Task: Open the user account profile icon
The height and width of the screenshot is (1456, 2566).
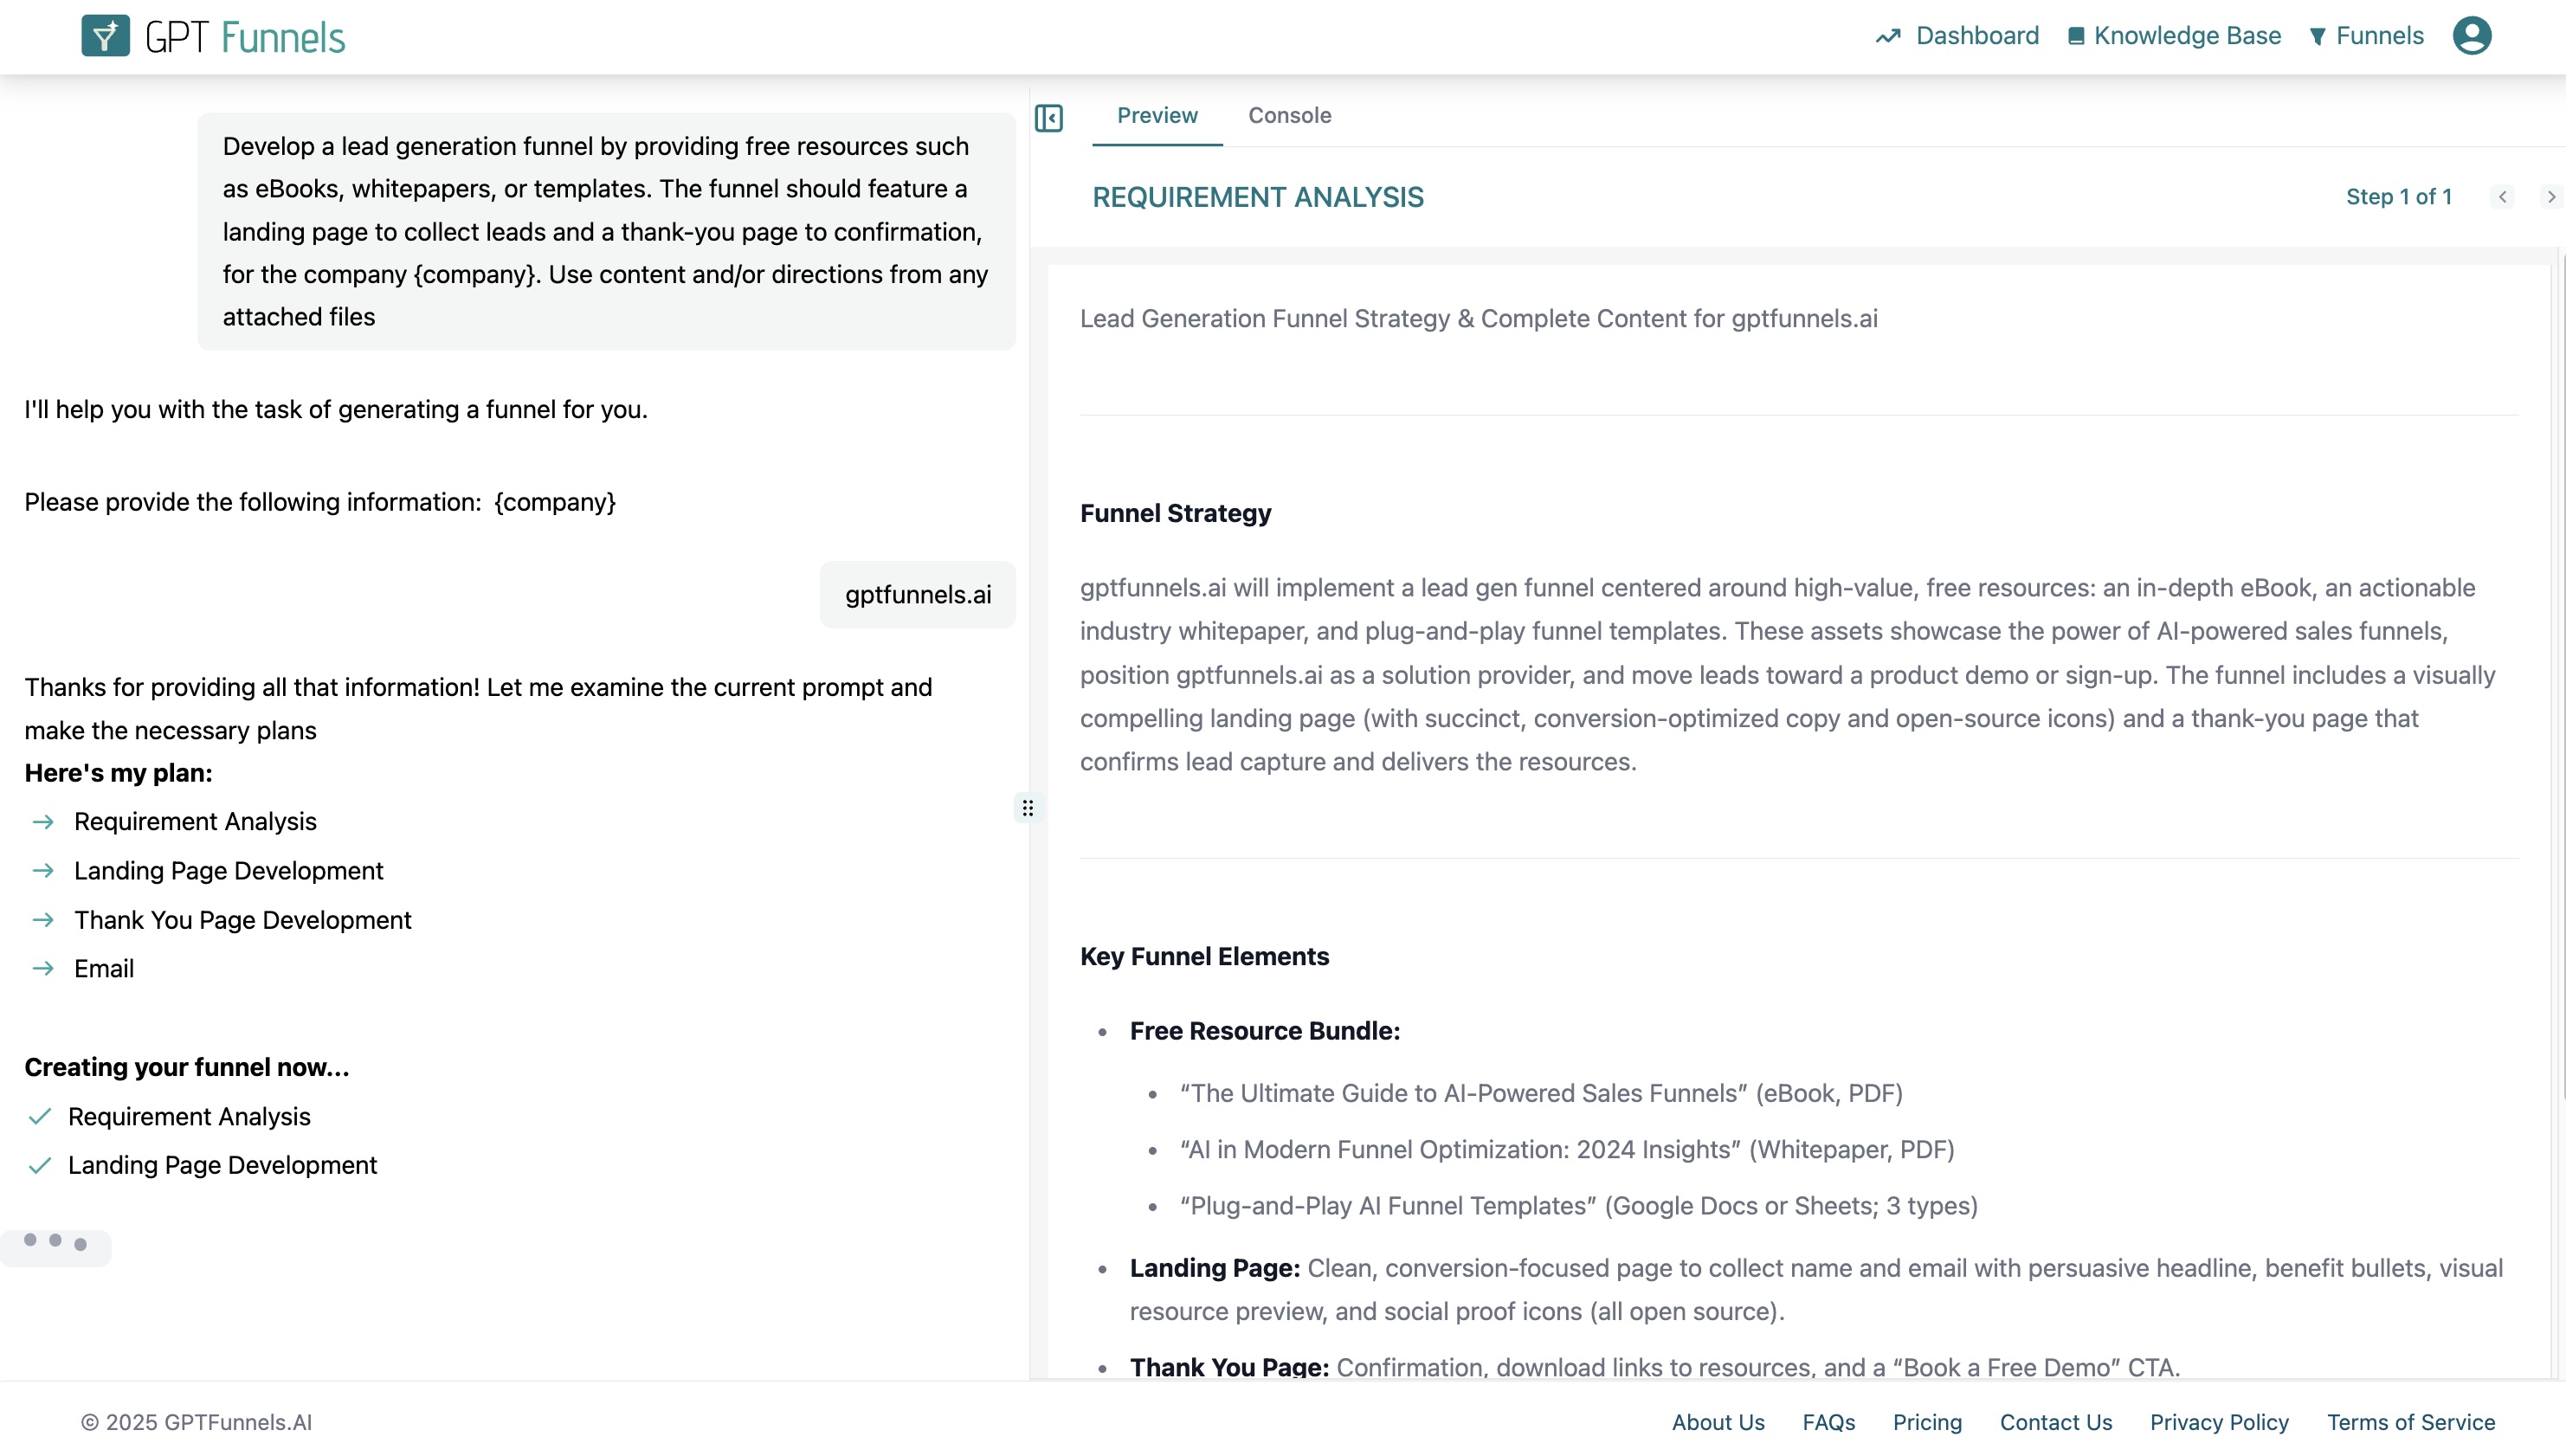Action: coord(2471,36)
